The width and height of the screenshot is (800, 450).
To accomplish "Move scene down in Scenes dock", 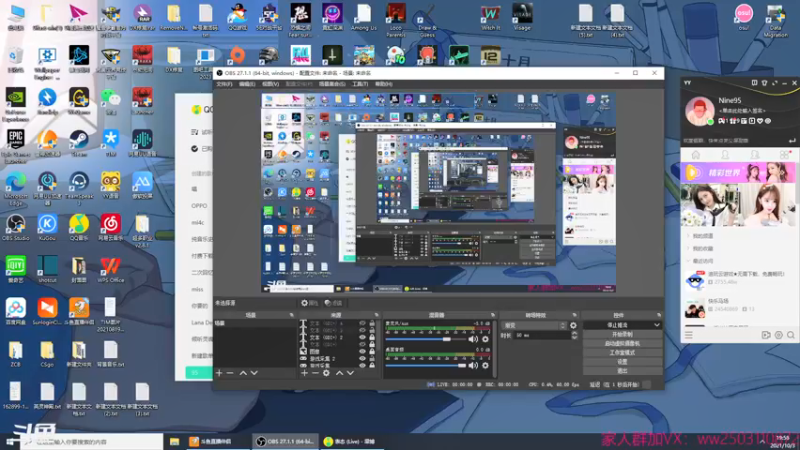I will pos(254,373).
